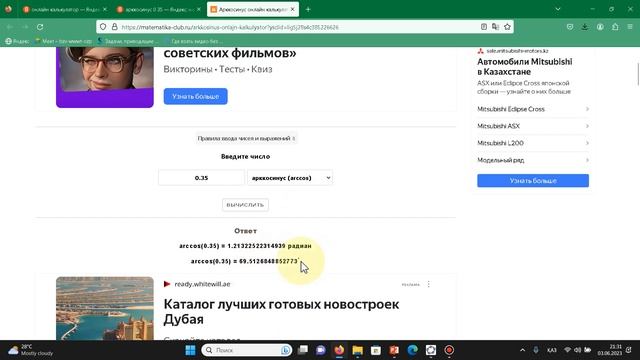This screenshot has width=640, height=360.
Task: Click the woman with glasses ad image
Action: (105, 77)
